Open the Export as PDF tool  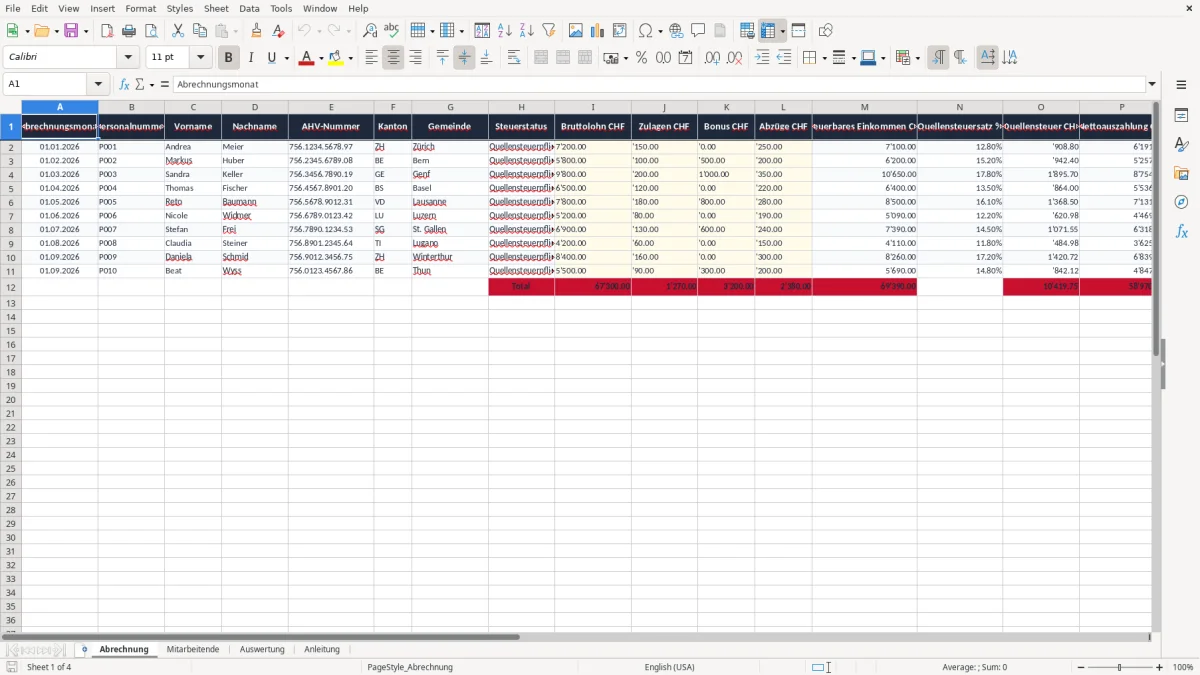(107, 31)
